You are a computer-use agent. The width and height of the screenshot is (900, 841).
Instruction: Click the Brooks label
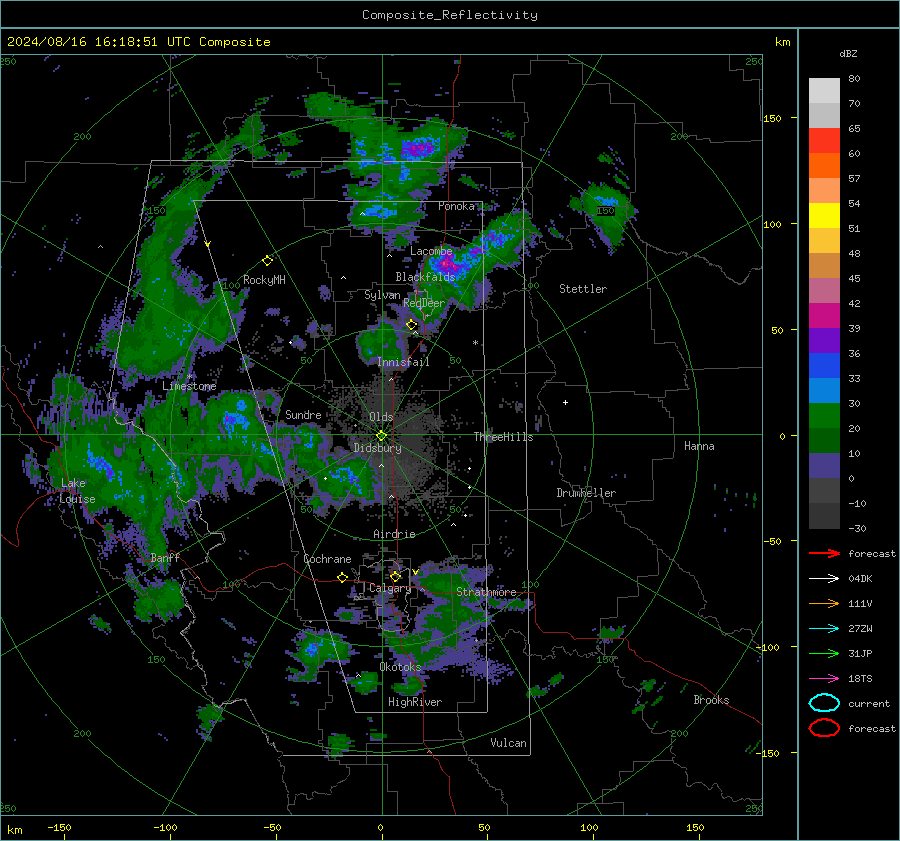click(711, 700)
